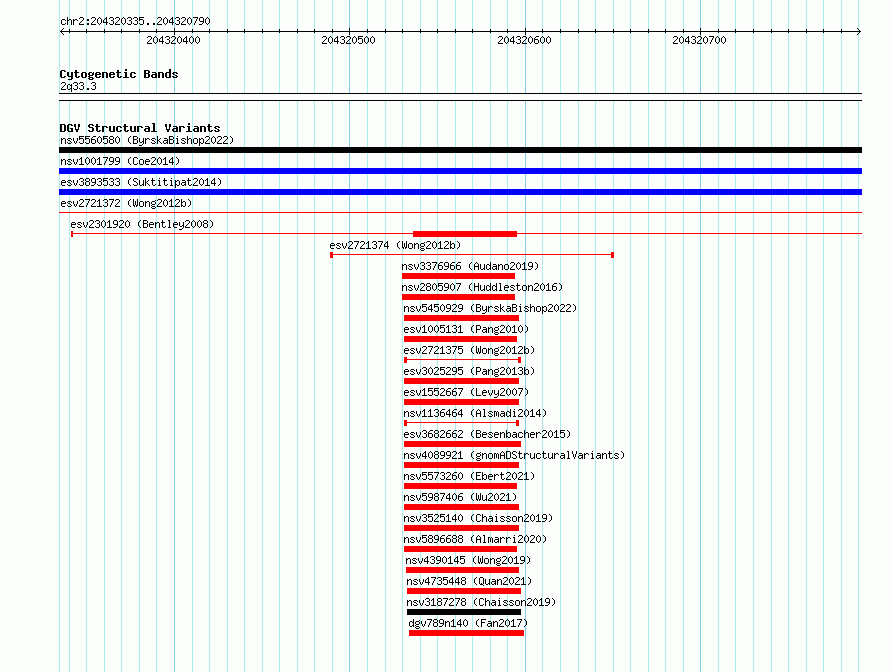Screen dimensions: 890x672
Task: Select the blue nsv1001799 variant bar
Action: [x=460, y=171]
